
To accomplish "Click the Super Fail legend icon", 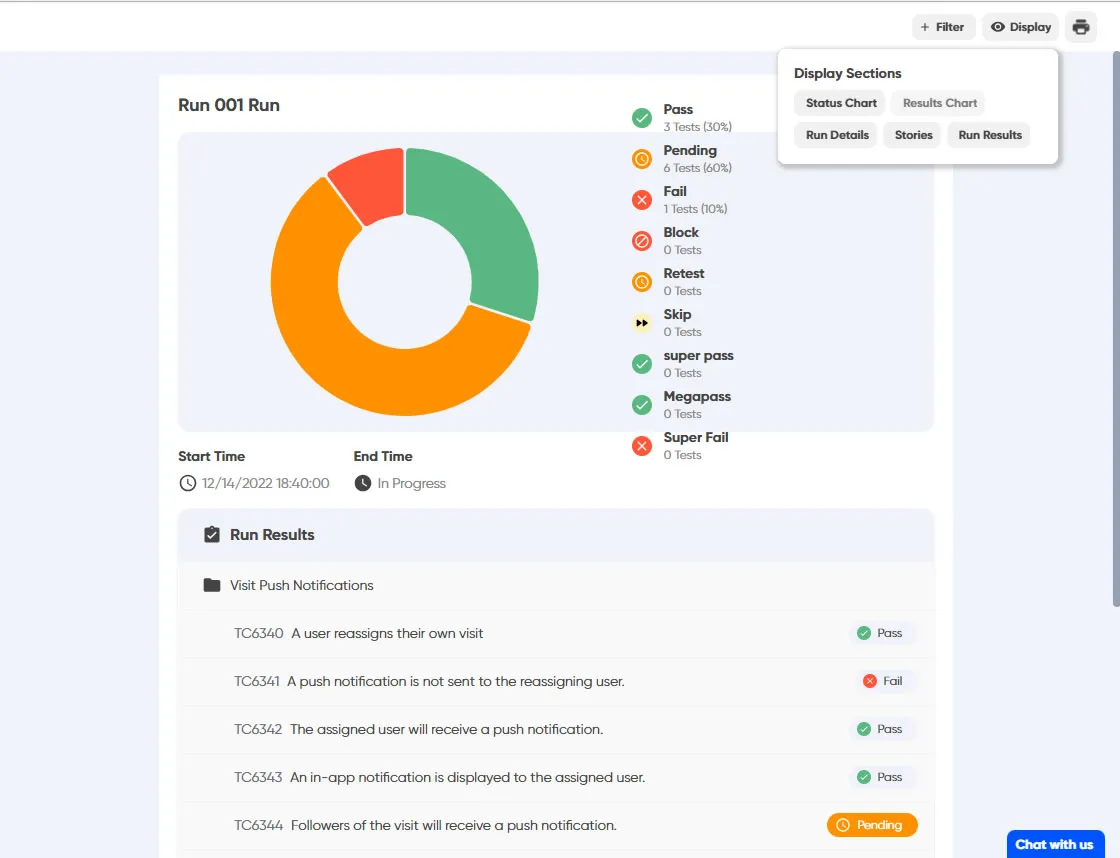I will coord(641,446).
